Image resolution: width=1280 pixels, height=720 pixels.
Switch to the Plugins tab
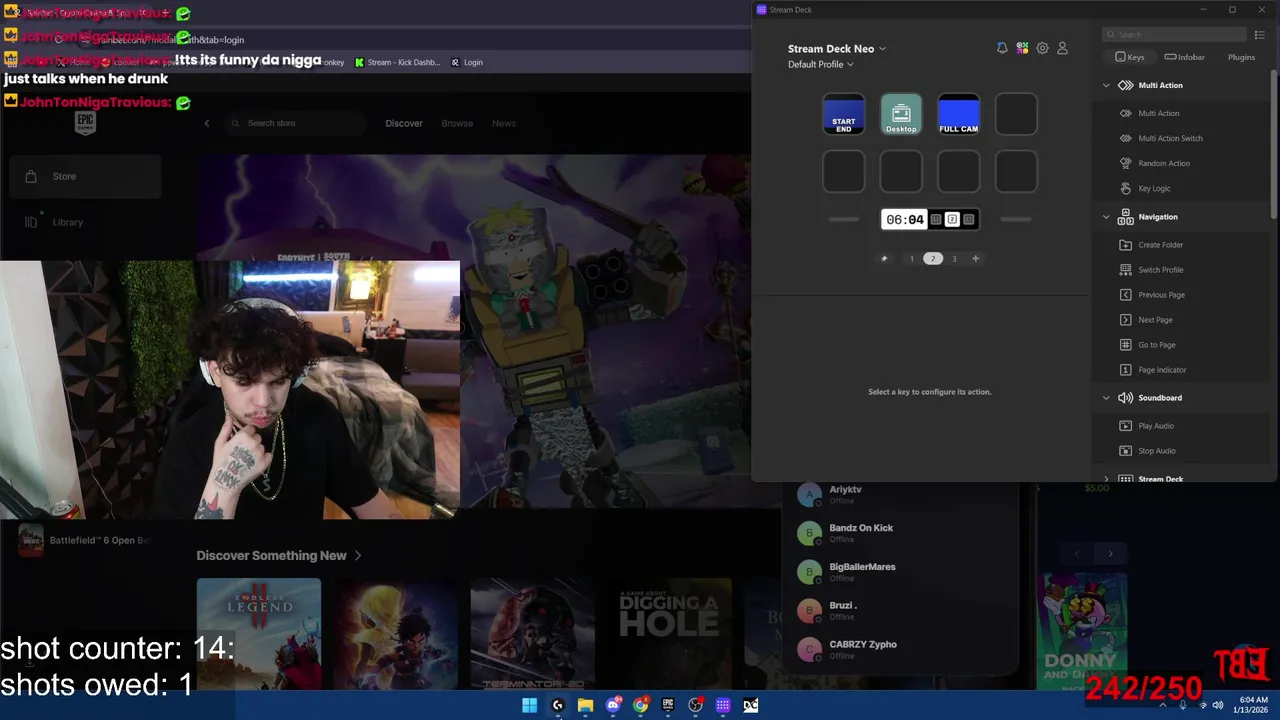click(1241, 57)
